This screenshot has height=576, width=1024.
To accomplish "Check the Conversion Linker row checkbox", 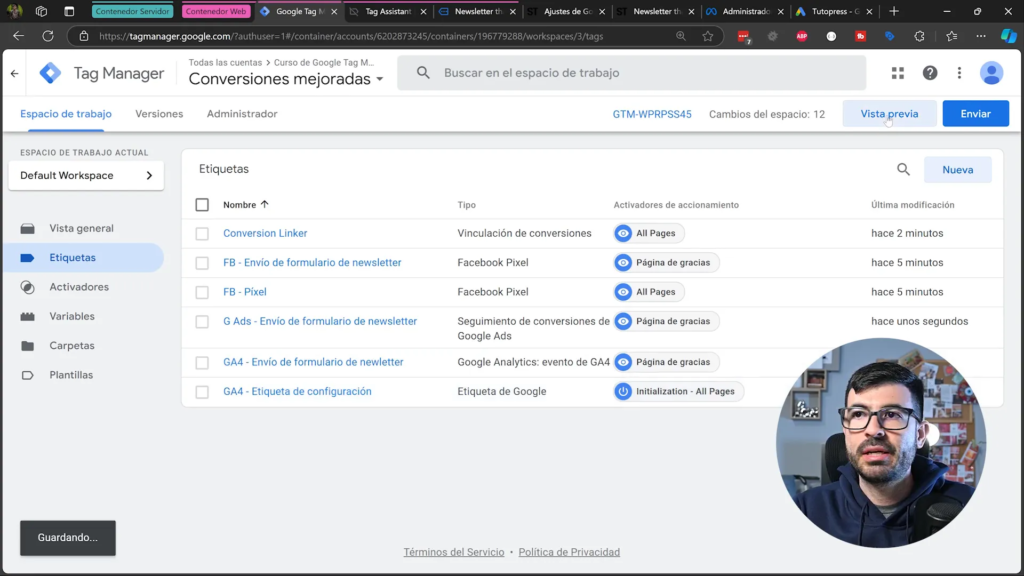I will click(202, 233).
